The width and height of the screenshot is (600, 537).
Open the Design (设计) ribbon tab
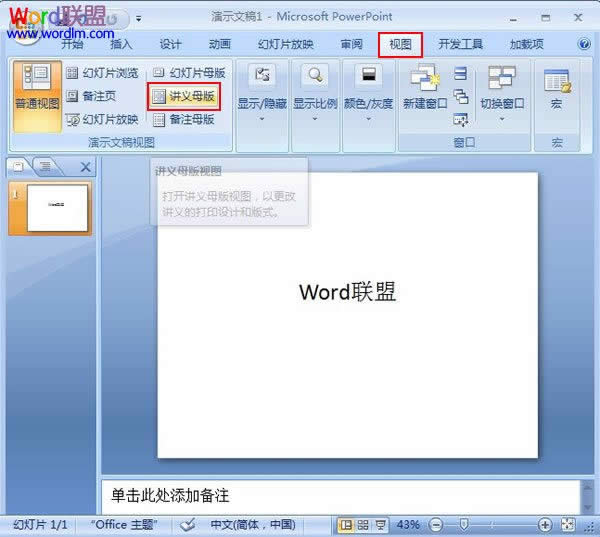coord(170,44)
